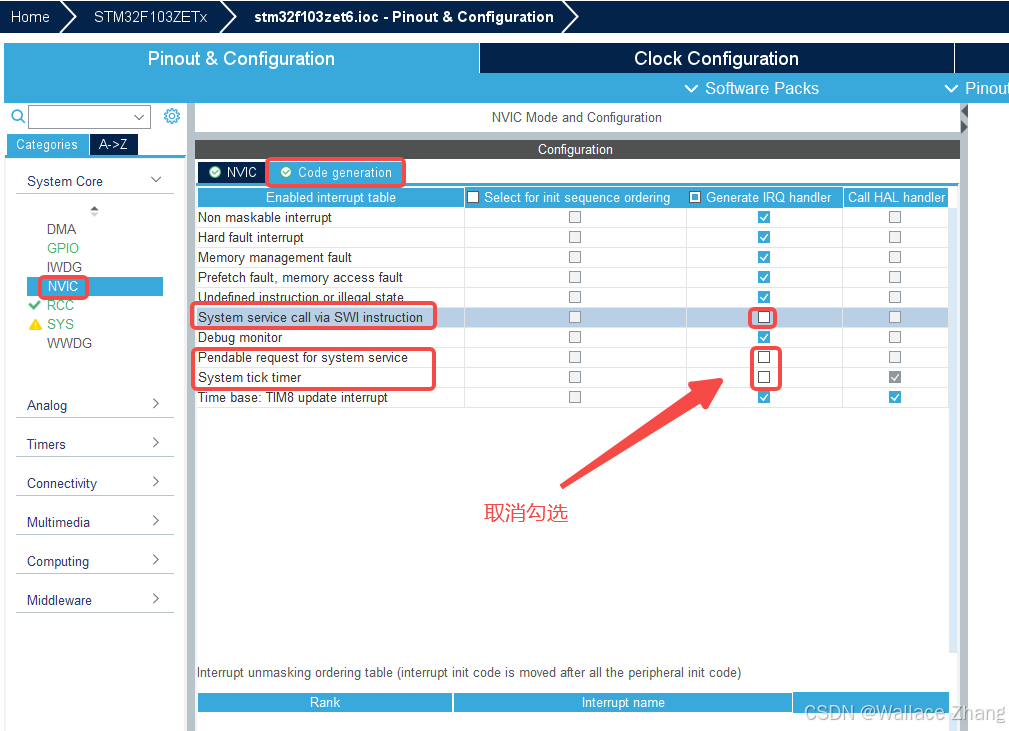Uncheck Generate IRQ handler for Hard fault interrupt
The image size is (1009, 731).
click(764, 237)
